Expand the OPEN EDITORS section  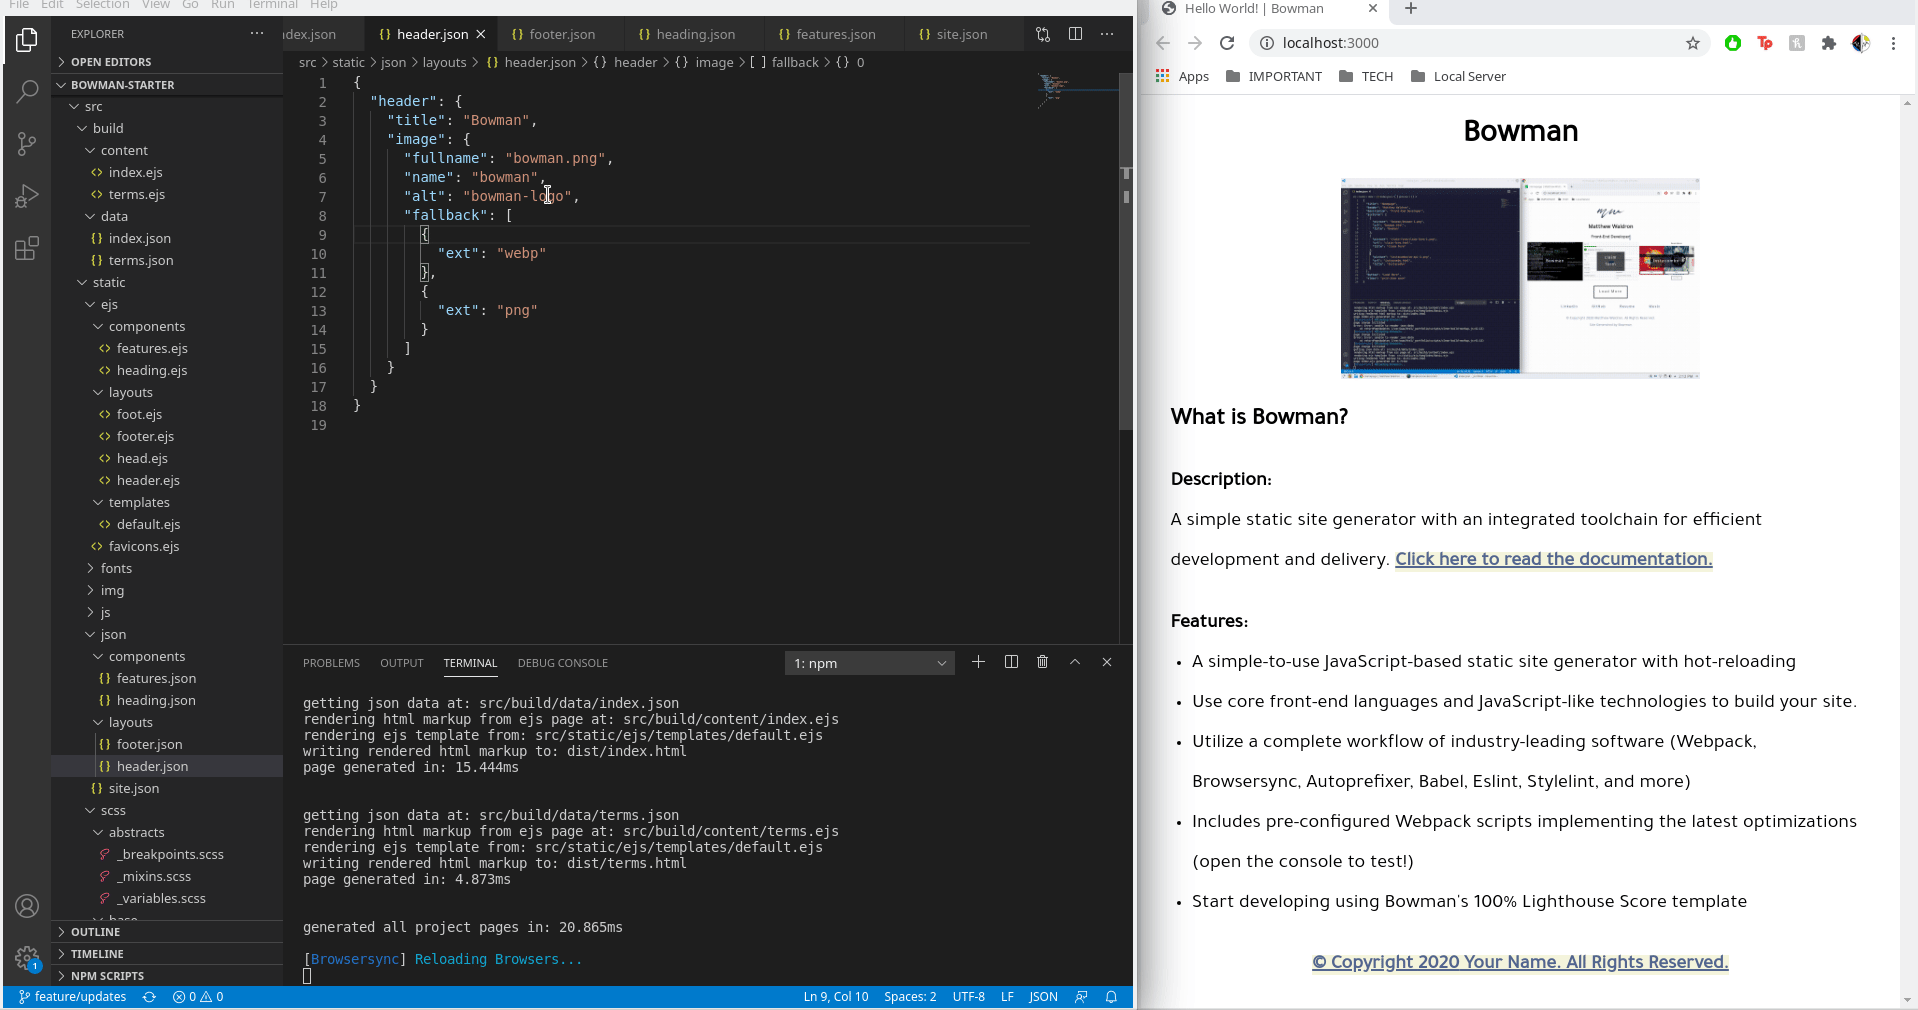[167, 62]
